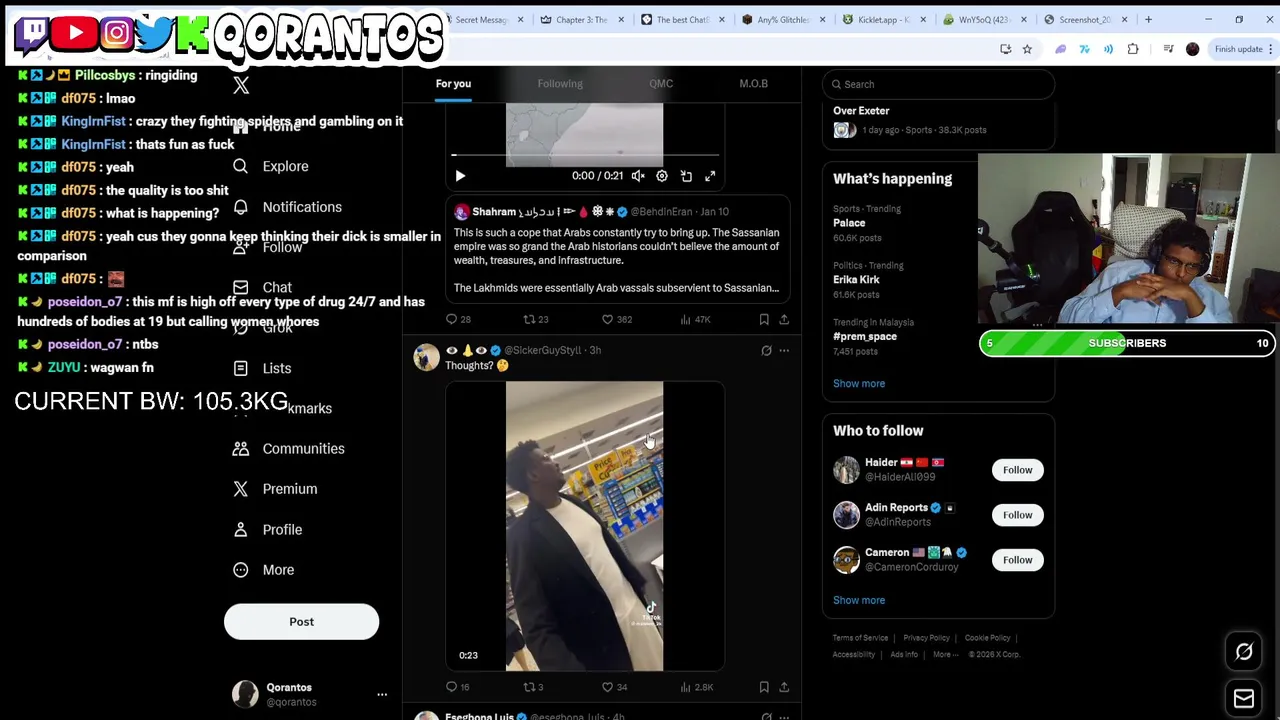1280x720 pixels.
Task: Click the X Search field
Action: pyautogui.click(x=938, y=84)
